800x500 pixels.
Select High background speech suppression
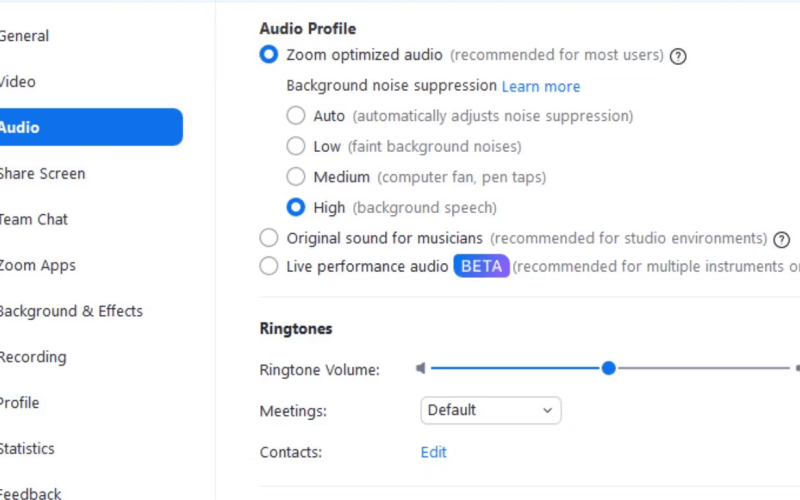296,207
